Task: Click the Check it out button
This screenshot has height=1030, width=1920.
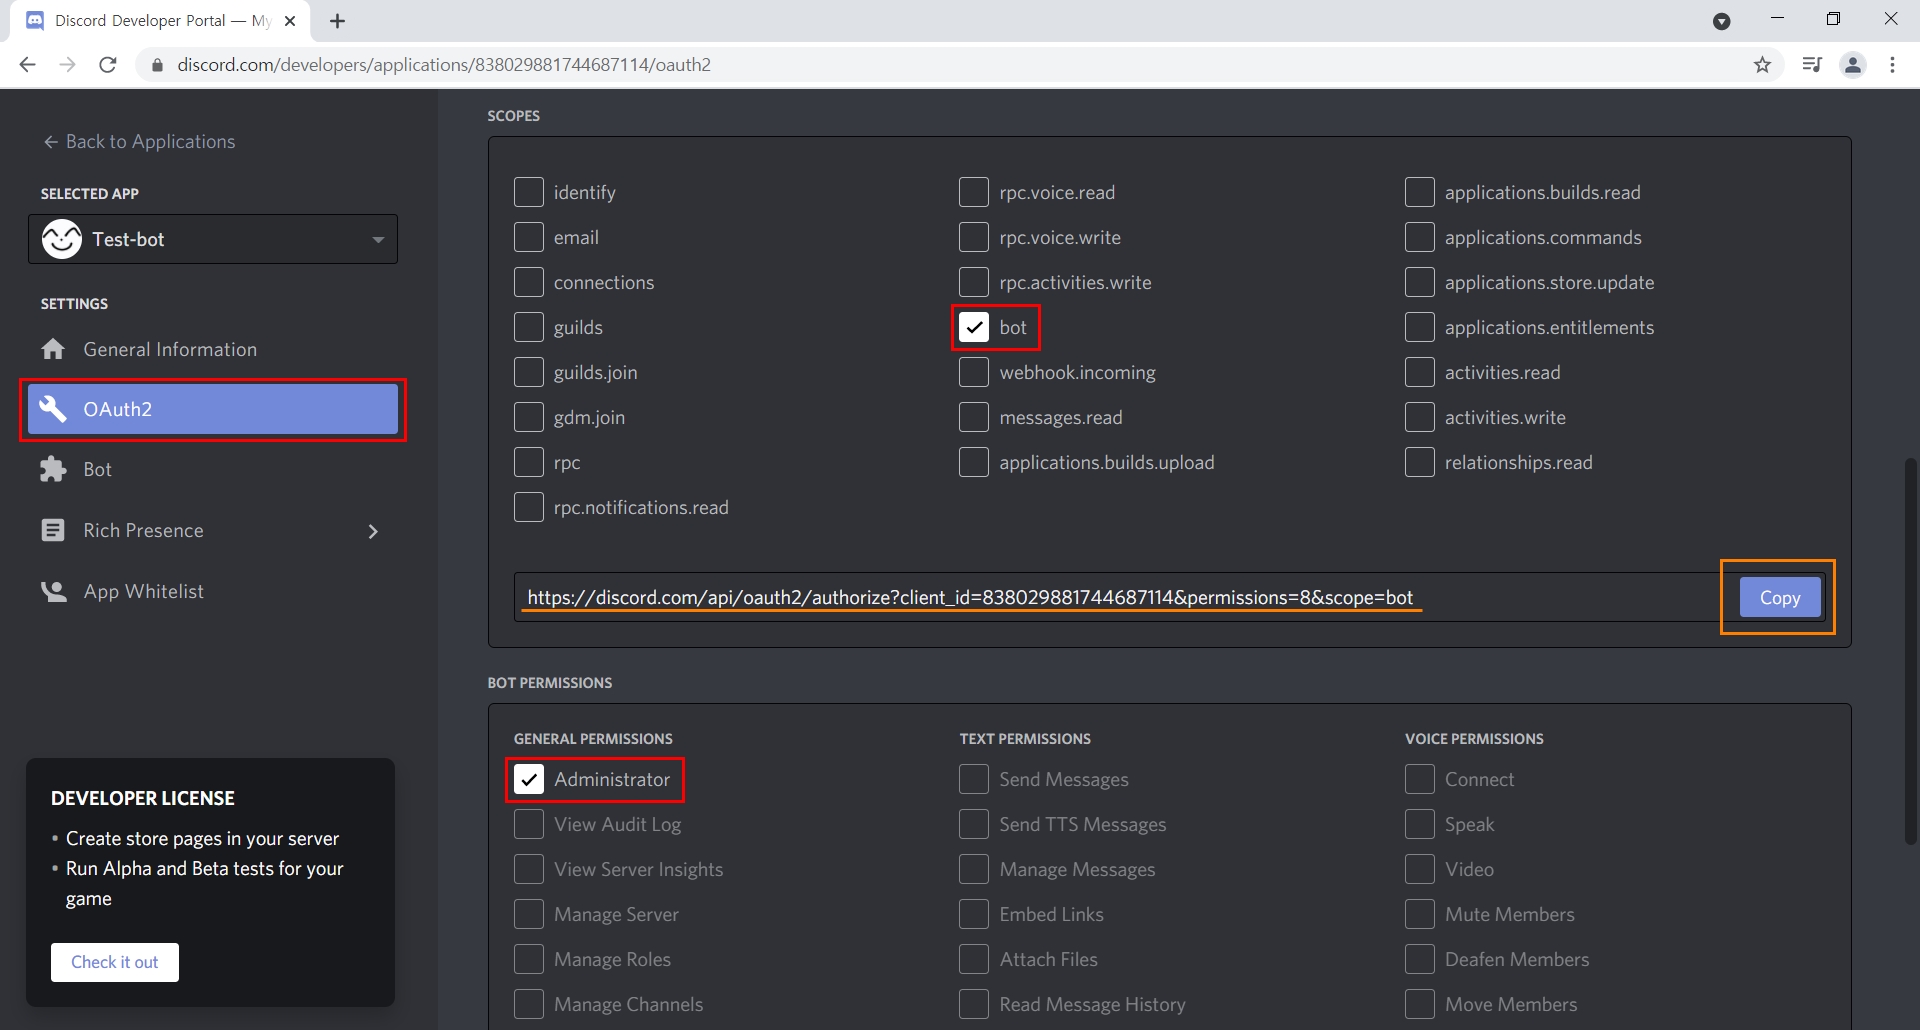Action: click(x=115, y=962)
